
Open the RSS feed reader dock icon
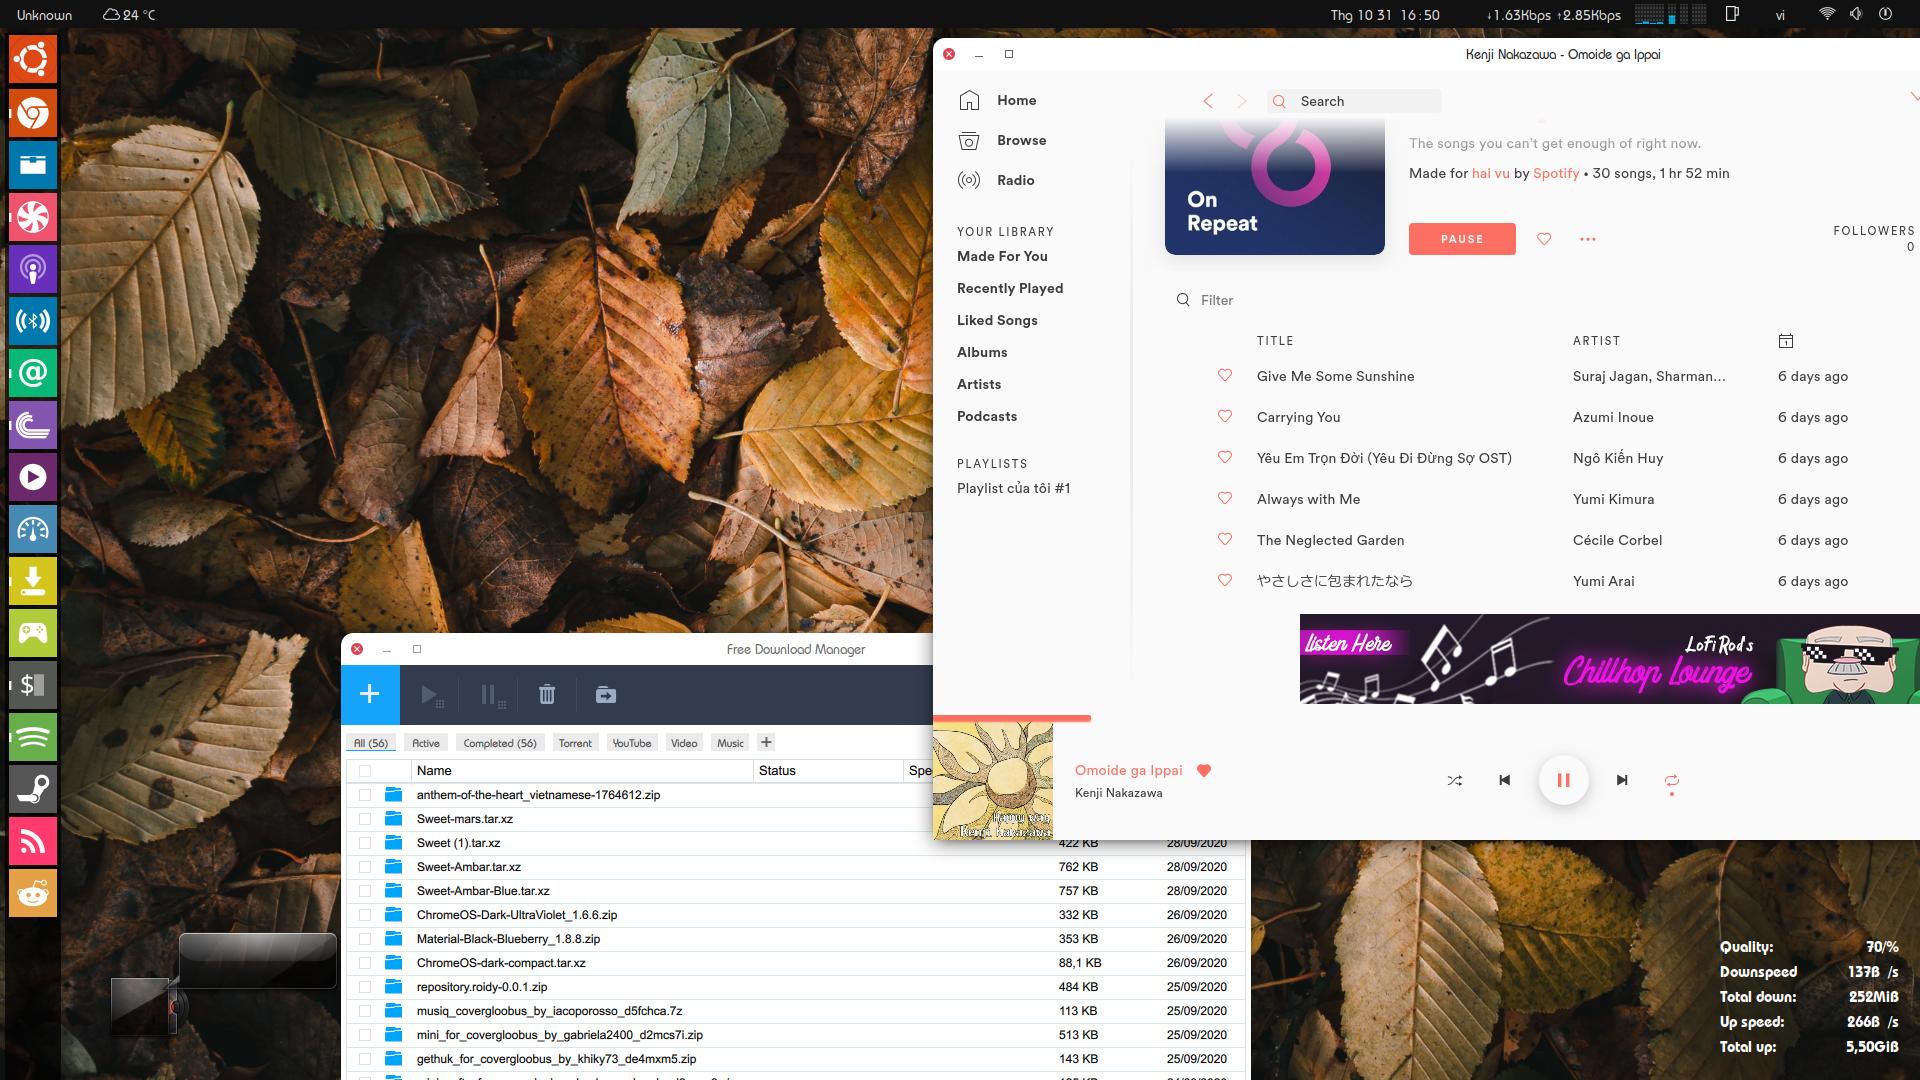click(x=33, y=841)
